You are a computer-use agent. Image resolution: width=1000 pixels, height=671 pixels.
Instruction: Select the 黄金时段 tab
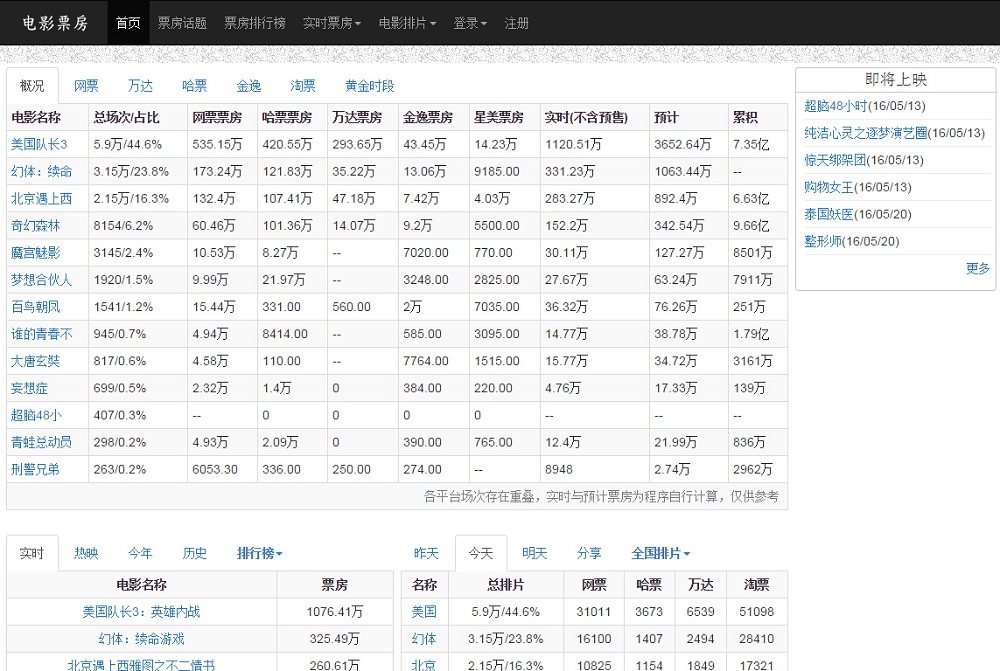[369, 86]
